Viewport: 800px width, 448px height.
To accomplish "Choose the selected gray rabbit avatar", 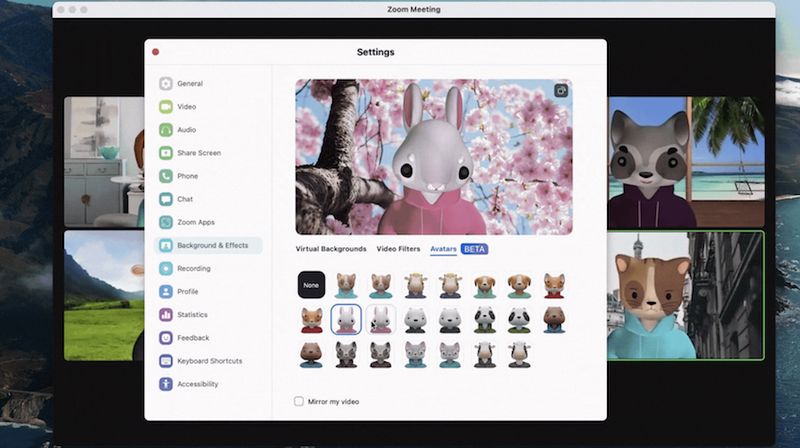I will coord(346,319).
